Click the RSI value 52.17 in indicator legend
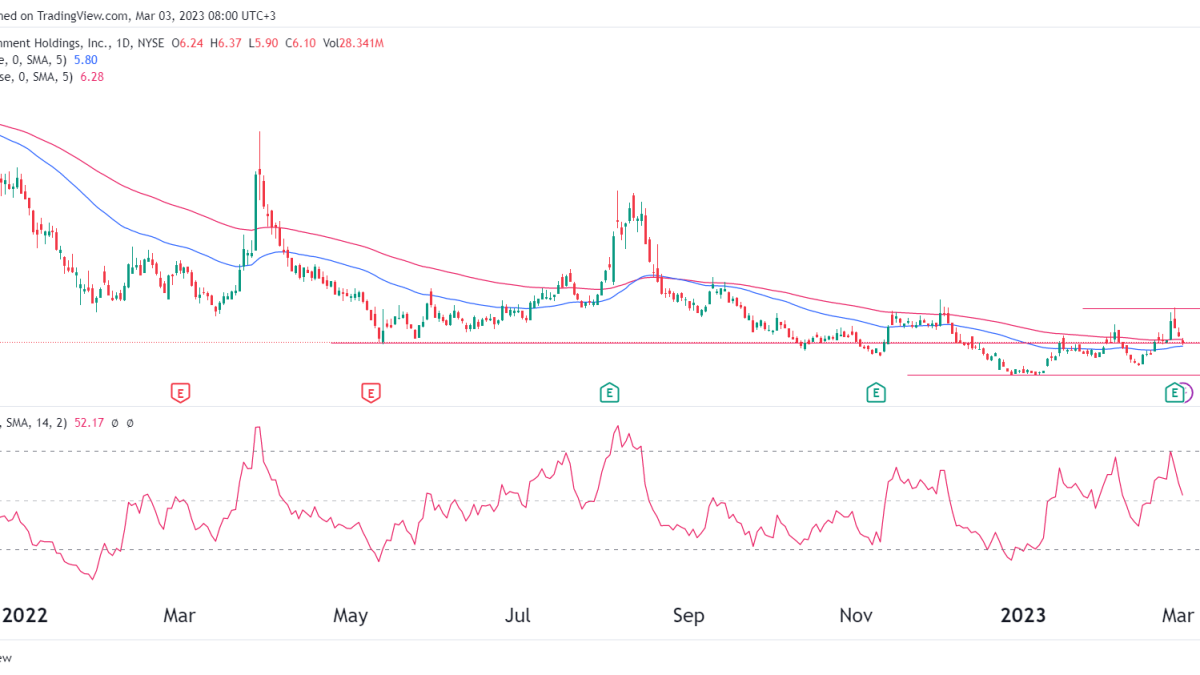 tap(89, 423)
